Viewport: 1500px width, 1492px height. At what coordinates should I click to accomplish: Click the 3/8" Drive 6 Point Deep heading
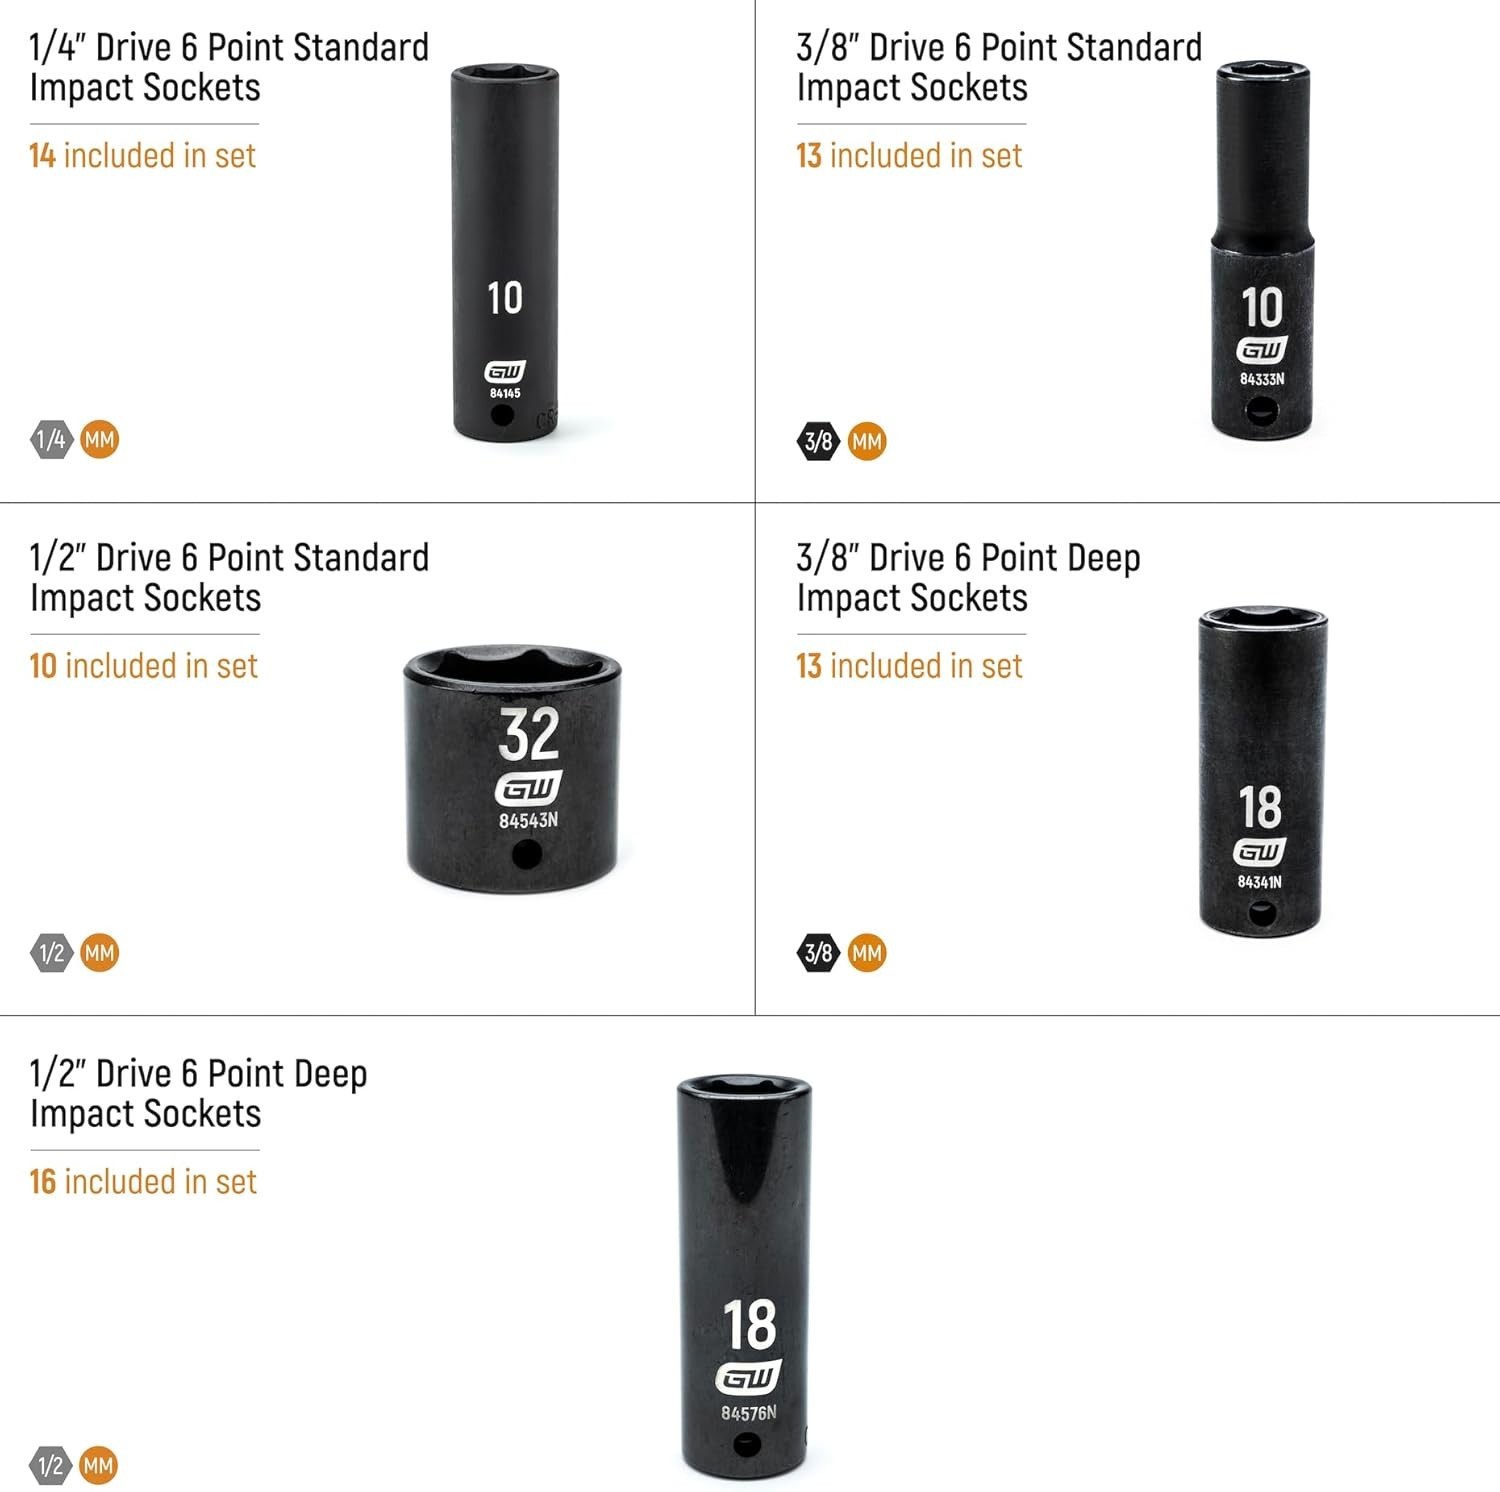[968, 578]
